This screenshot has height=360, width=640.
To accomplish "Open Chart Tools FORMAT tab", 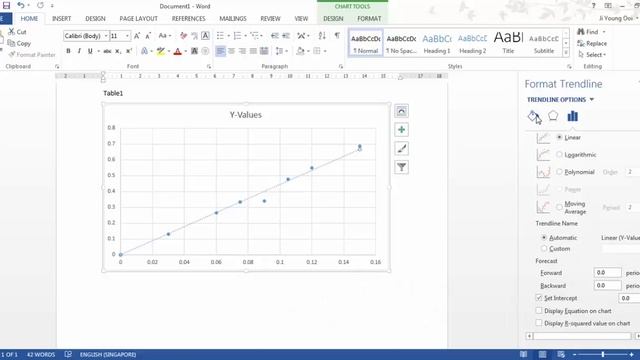I will tap(369, 19).
